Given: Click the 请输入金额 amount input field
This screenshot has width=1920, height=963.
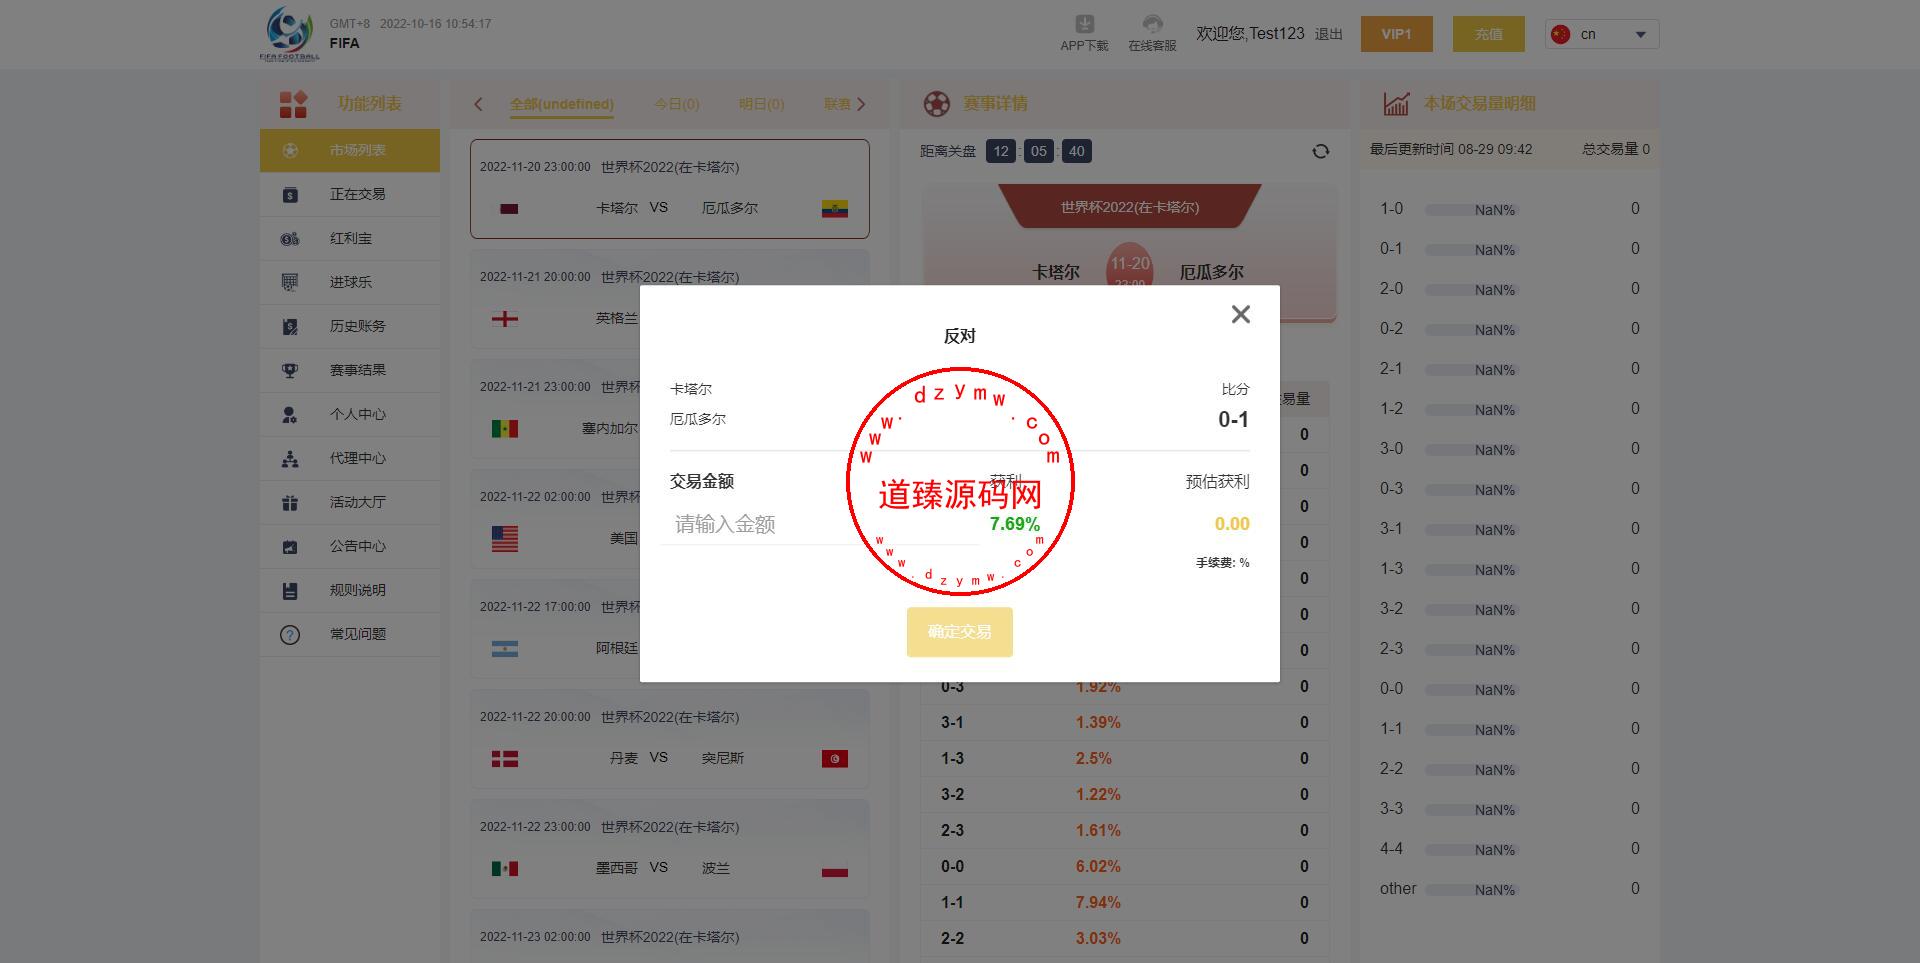Looking at the screenshot, I should (820, 524).
